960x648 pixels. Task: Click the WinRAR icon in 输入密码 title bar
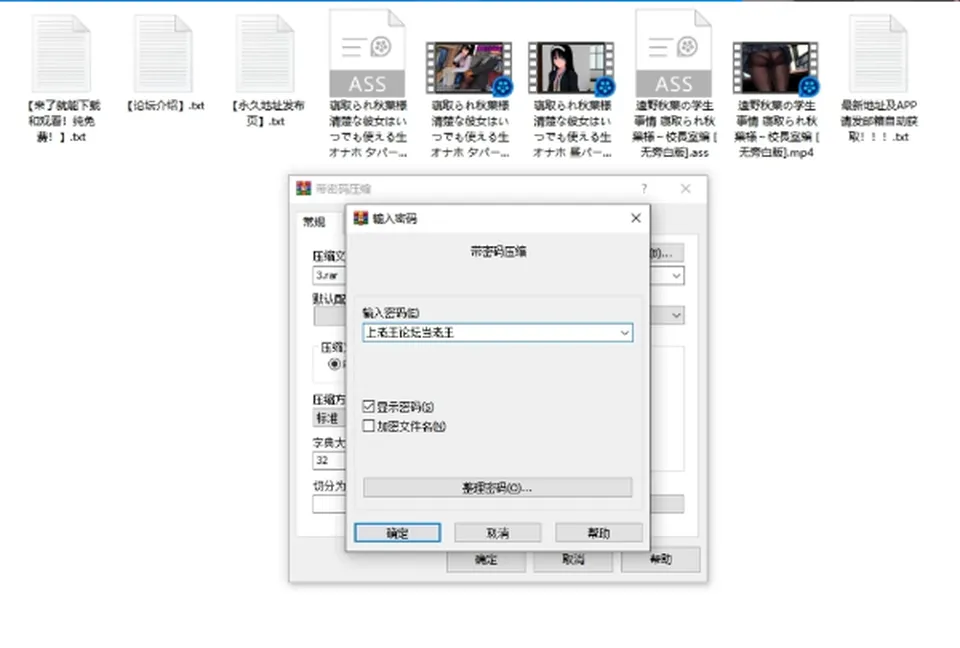[361, 218]
